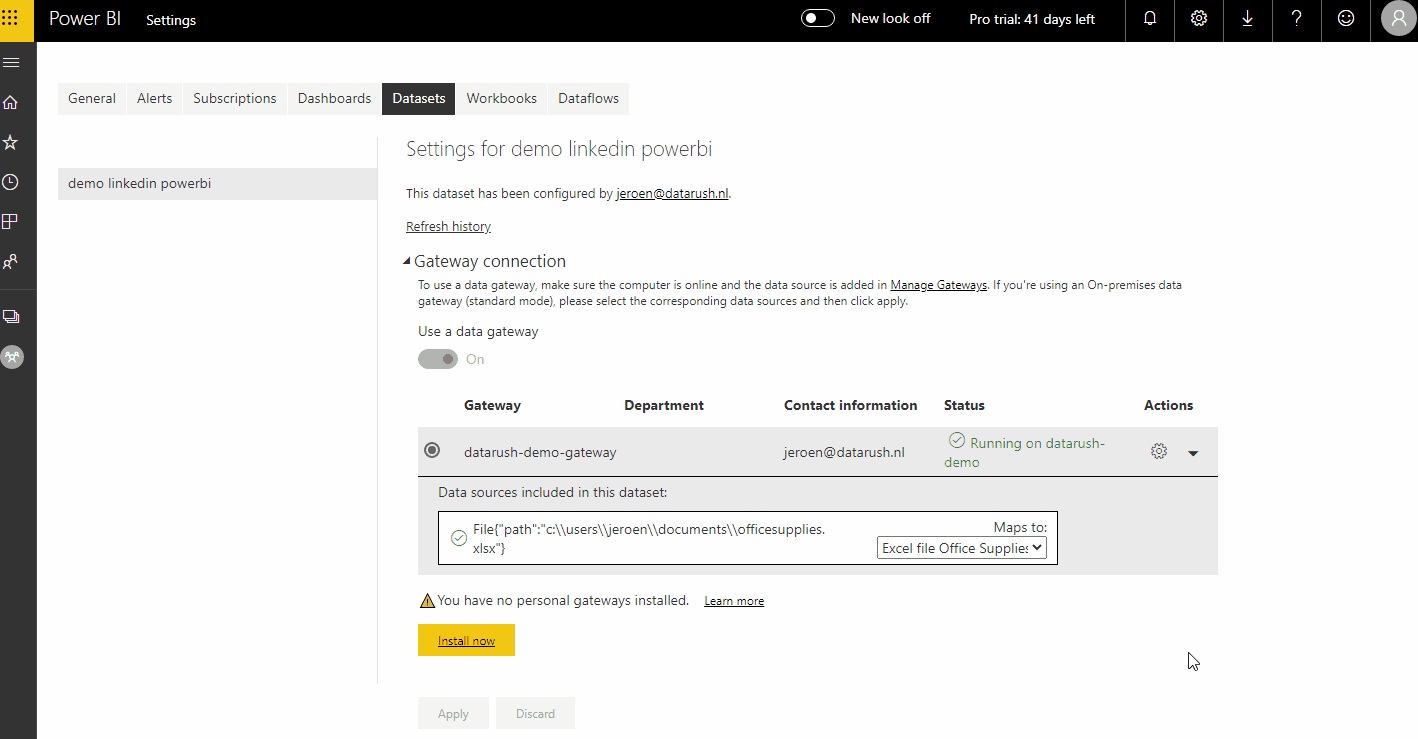Switch to Dataflows tab

tap(589, 98)
